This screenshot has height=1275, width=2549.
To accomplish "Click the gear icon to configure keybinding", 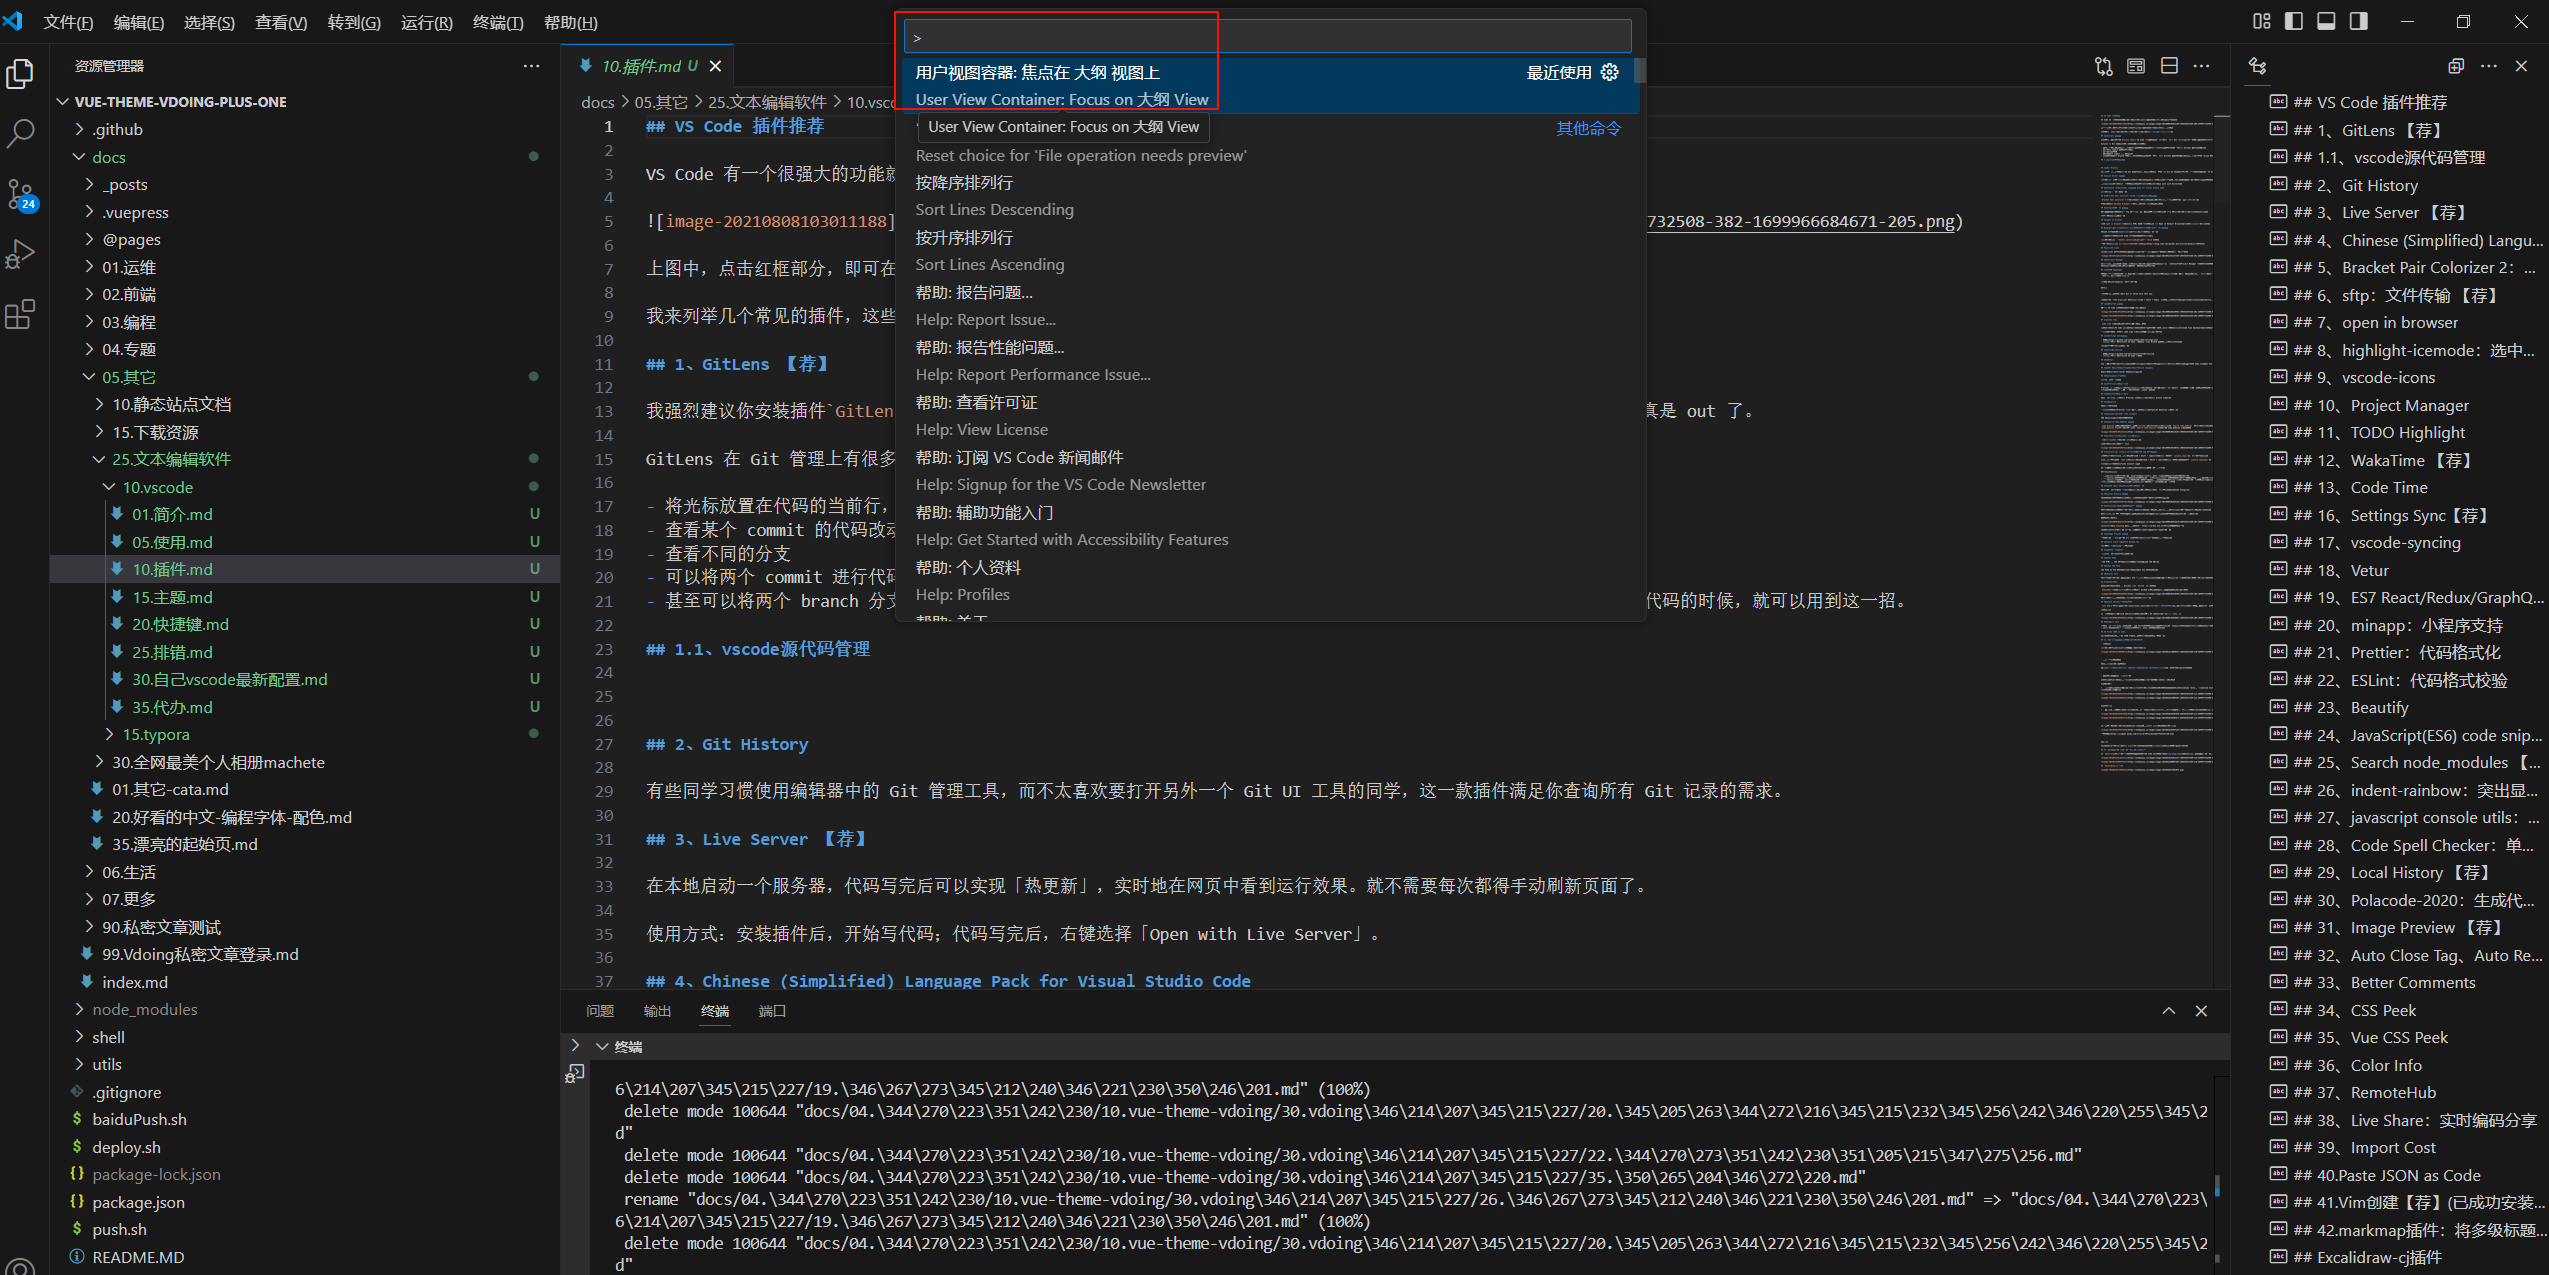I will tap(1609, 72).
